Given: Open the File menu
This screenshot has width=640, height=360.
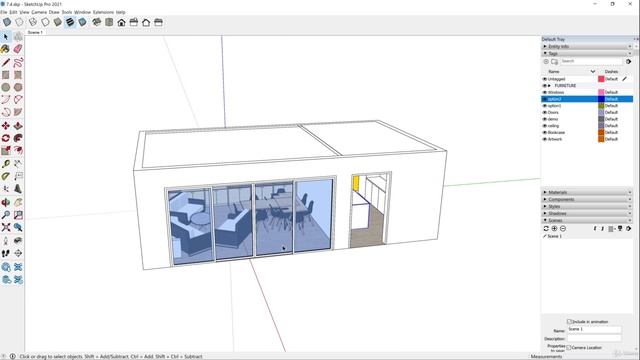Looking at the screenshot, I should tap(4, 12).
